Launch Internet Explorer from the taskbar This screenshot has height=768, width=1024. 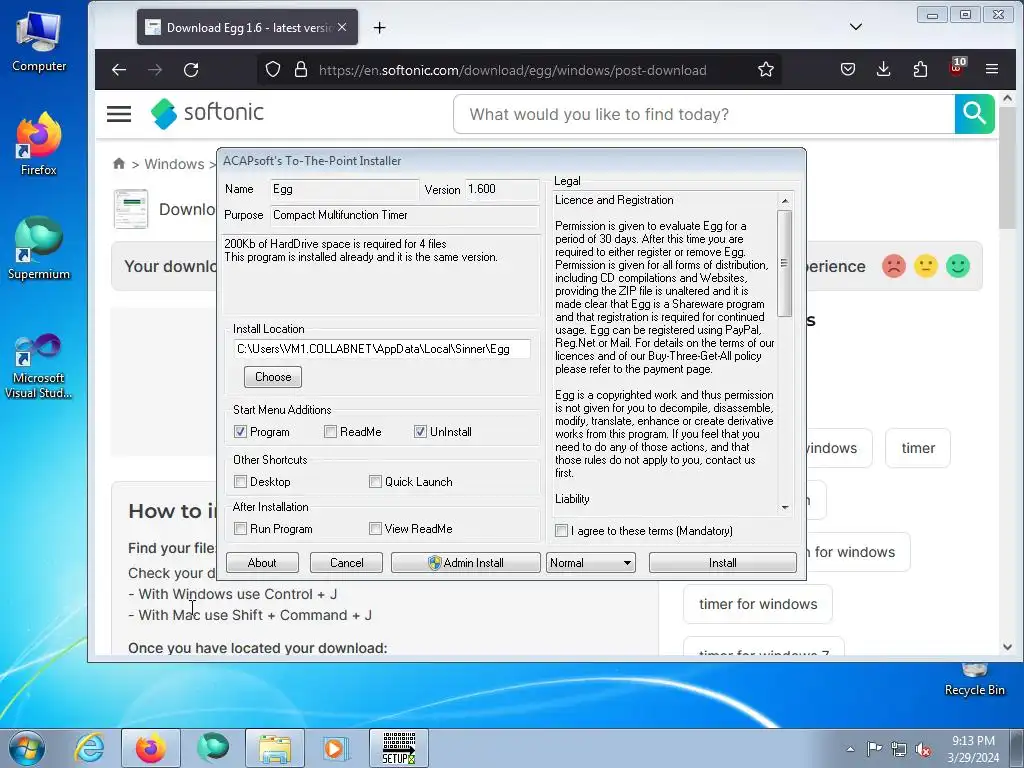tap(89, 748)
